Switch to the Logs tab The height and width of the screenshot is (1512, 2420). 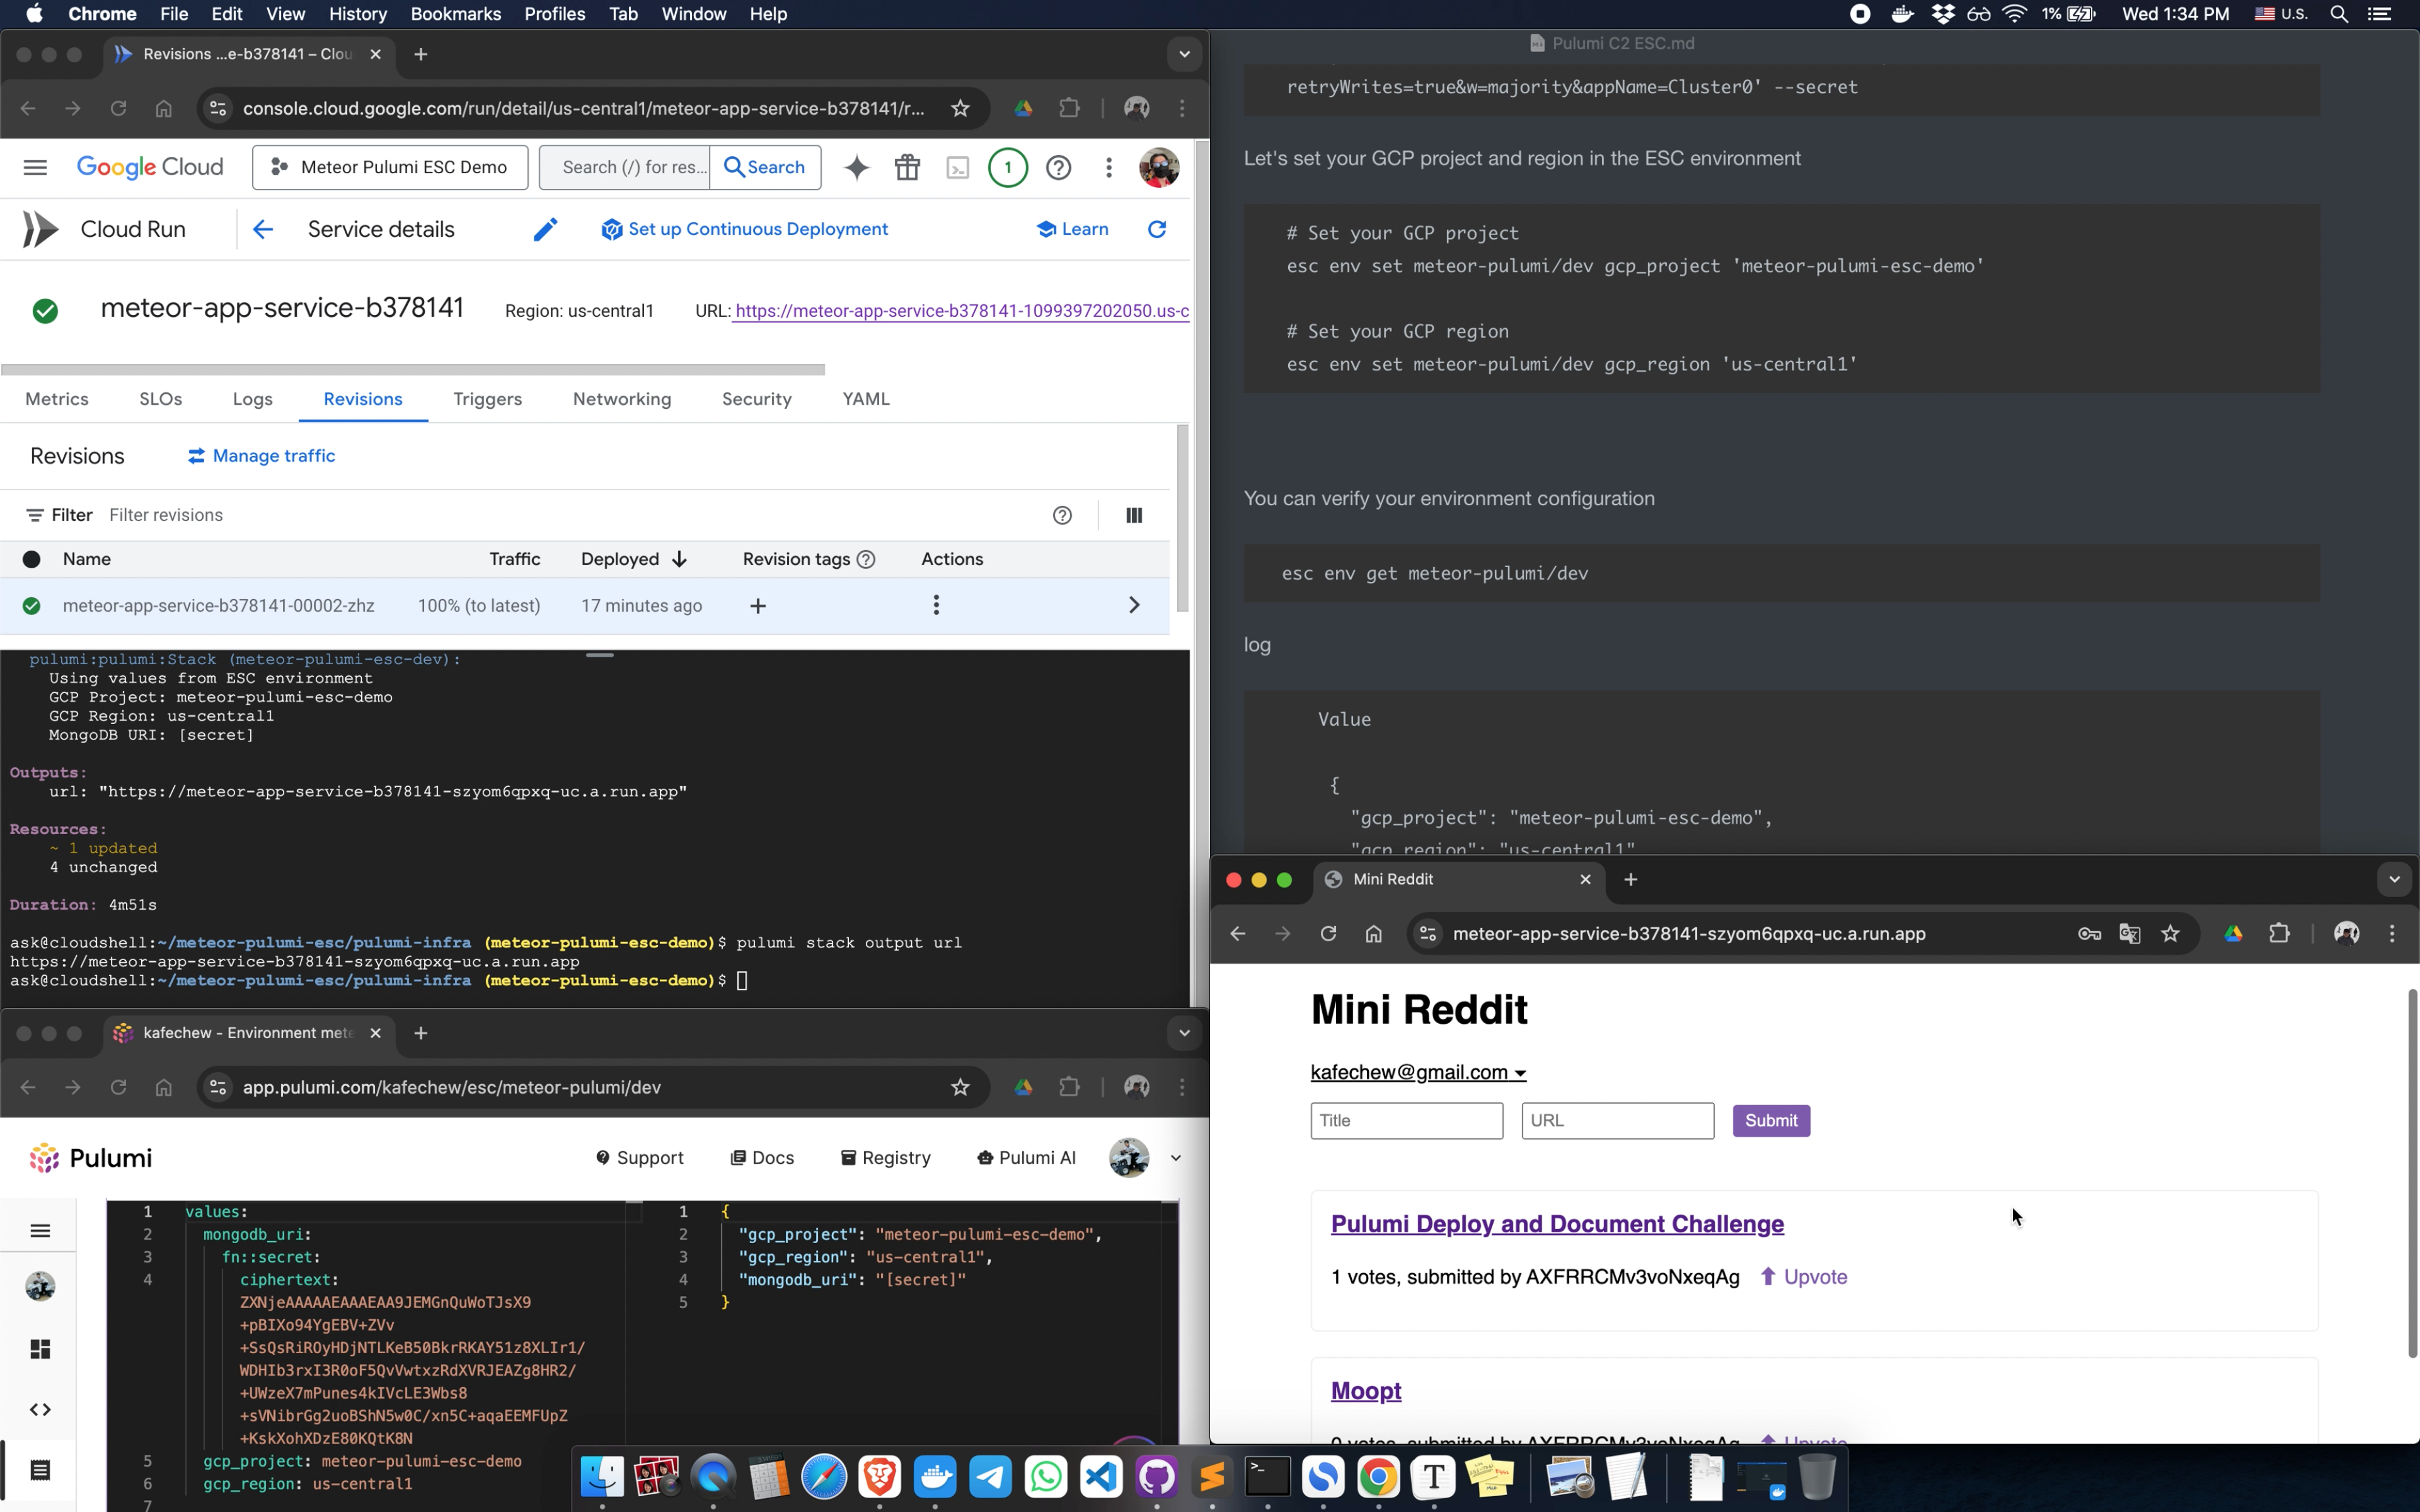pyautogui.click(x=252, y=399)
